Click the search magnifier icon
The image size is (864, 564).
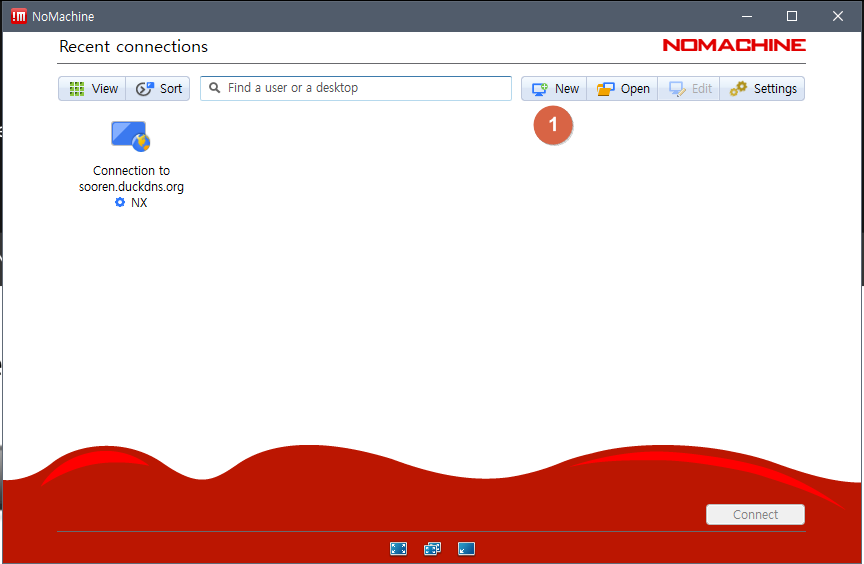[215, 88]
